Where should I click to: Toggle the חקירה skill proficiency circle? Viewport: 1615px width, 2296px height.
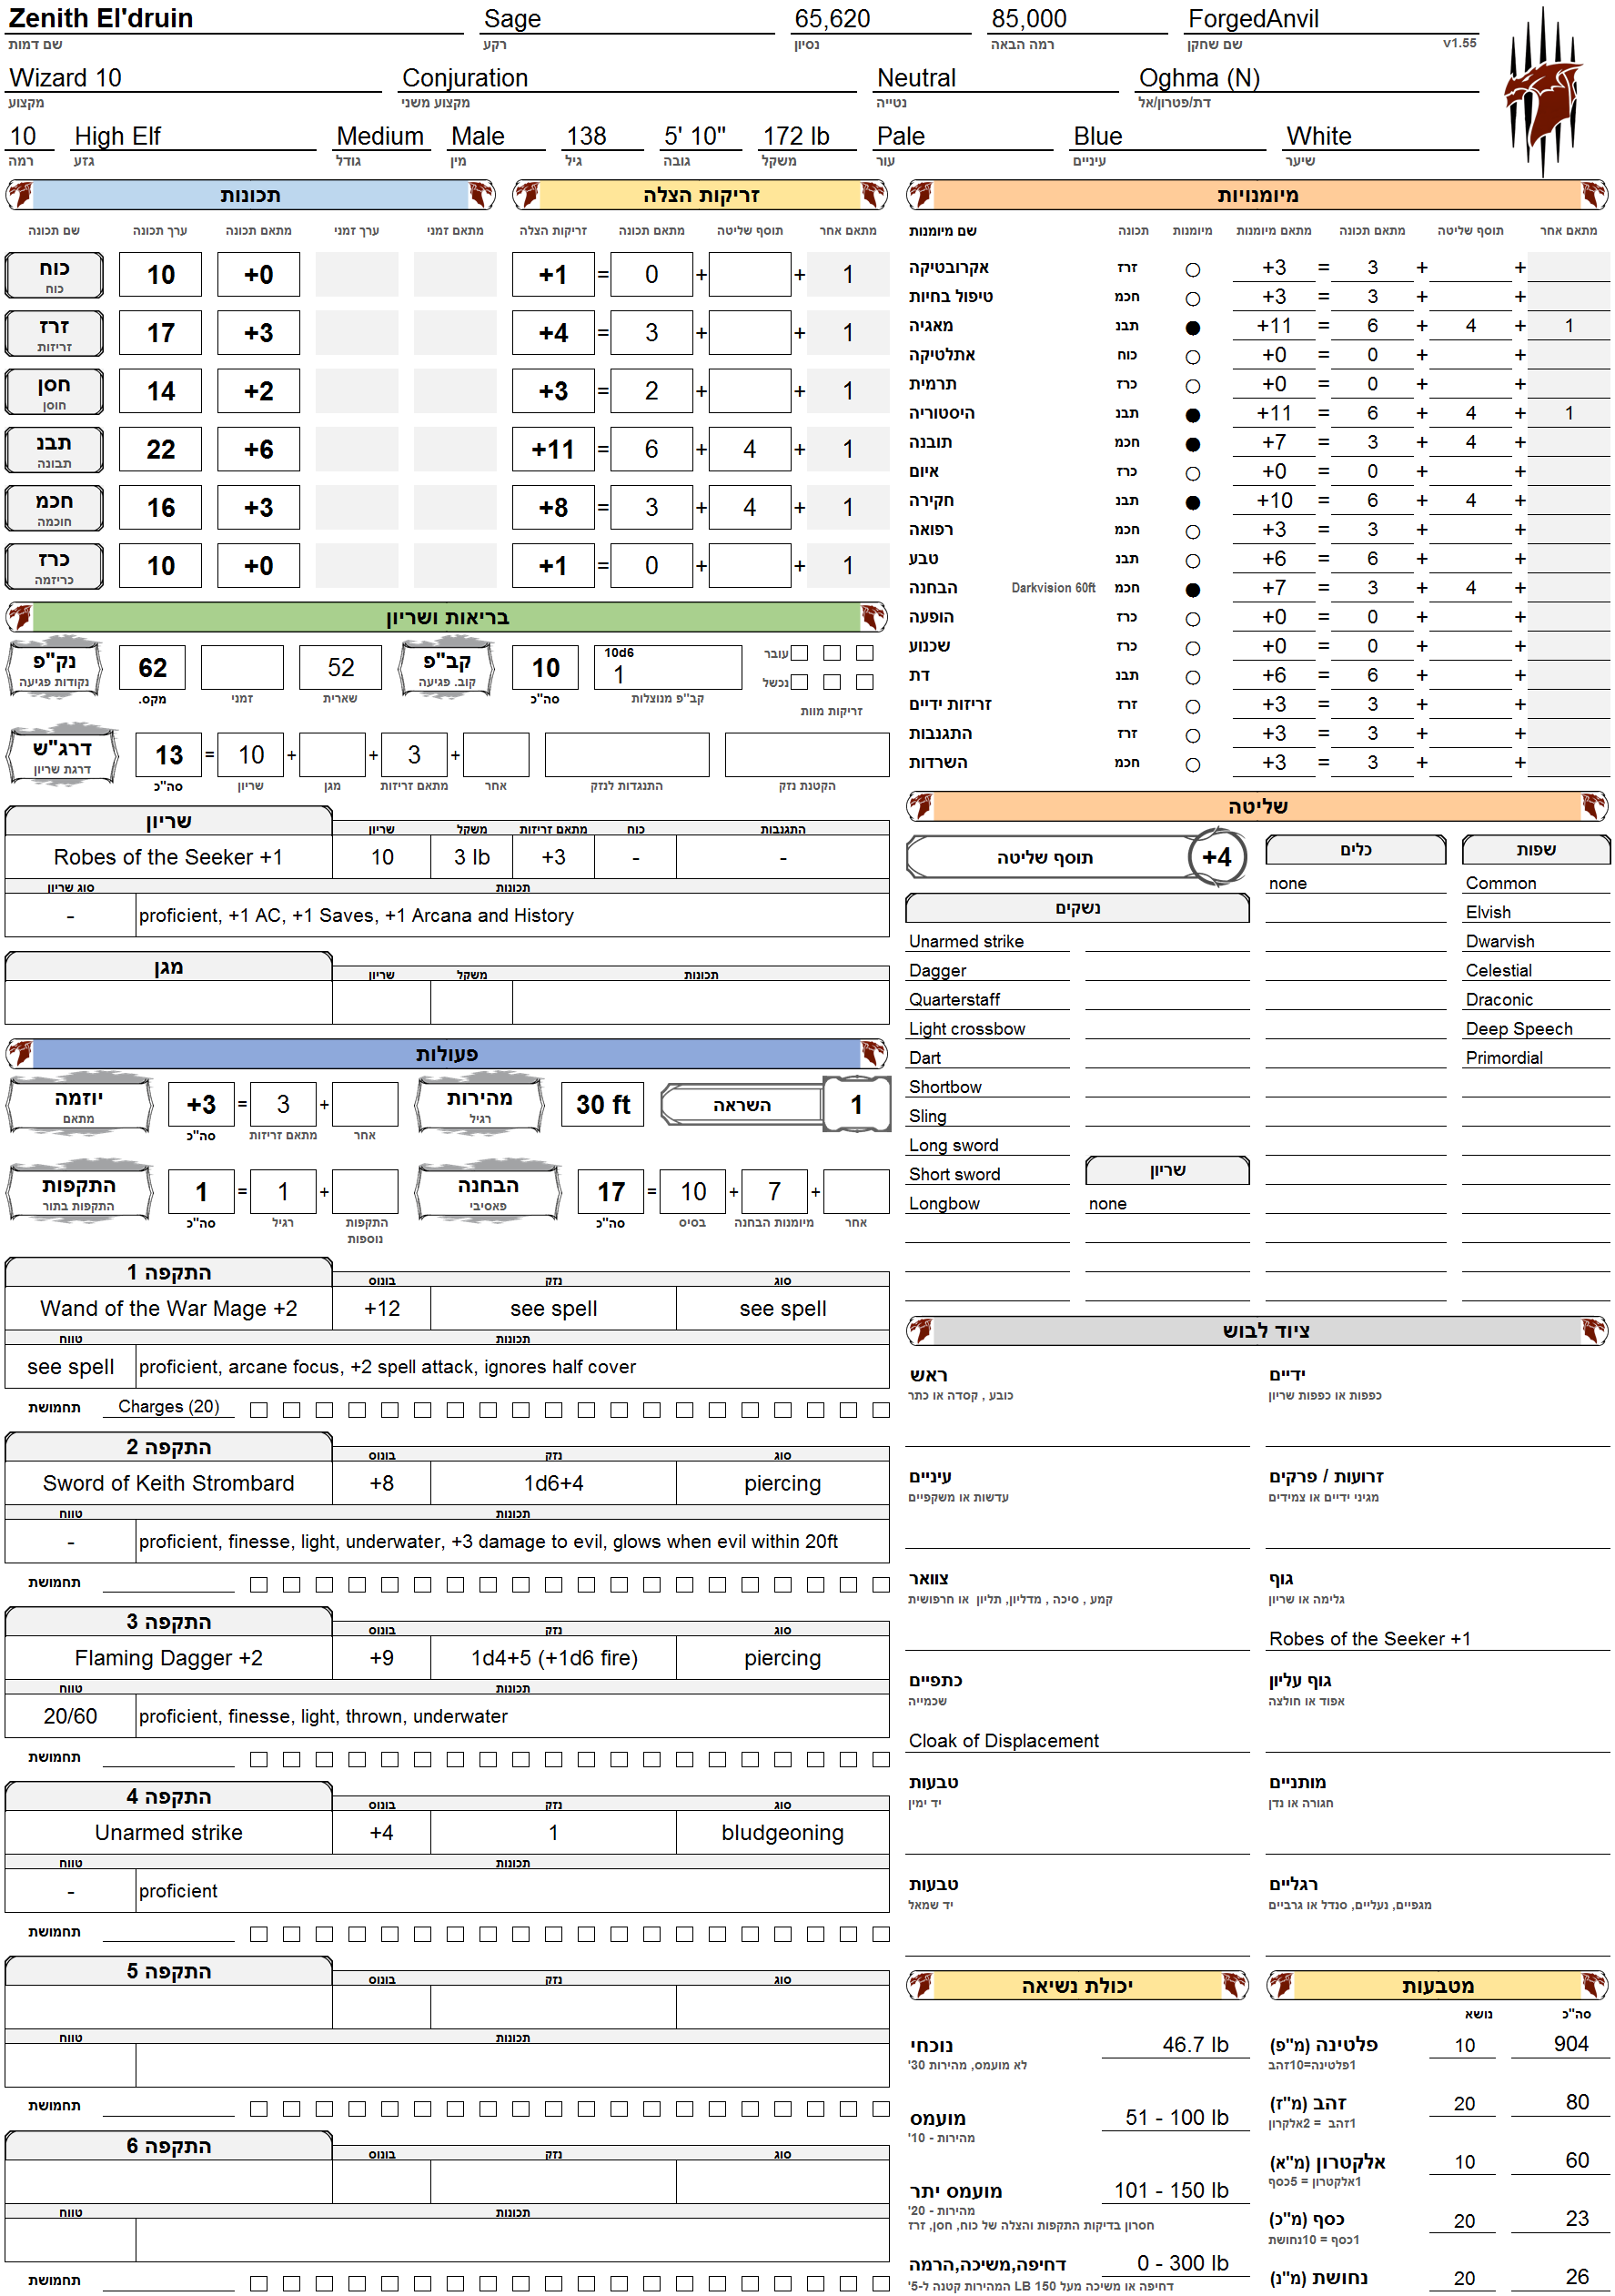(x=1192, y=503)
